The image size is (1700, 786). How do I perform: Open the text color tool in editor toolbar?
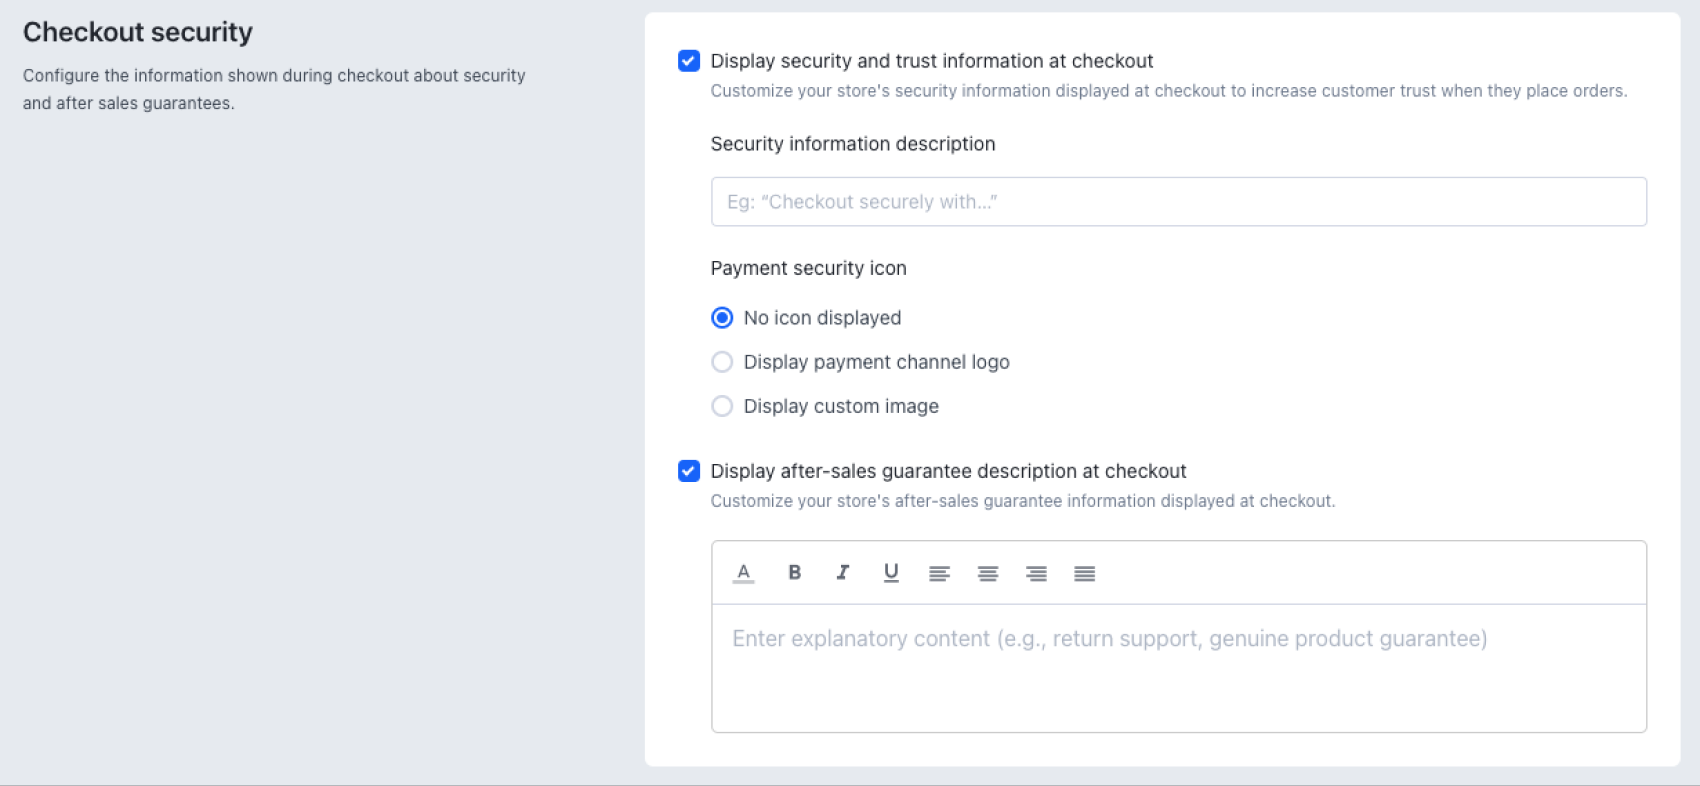743,573
